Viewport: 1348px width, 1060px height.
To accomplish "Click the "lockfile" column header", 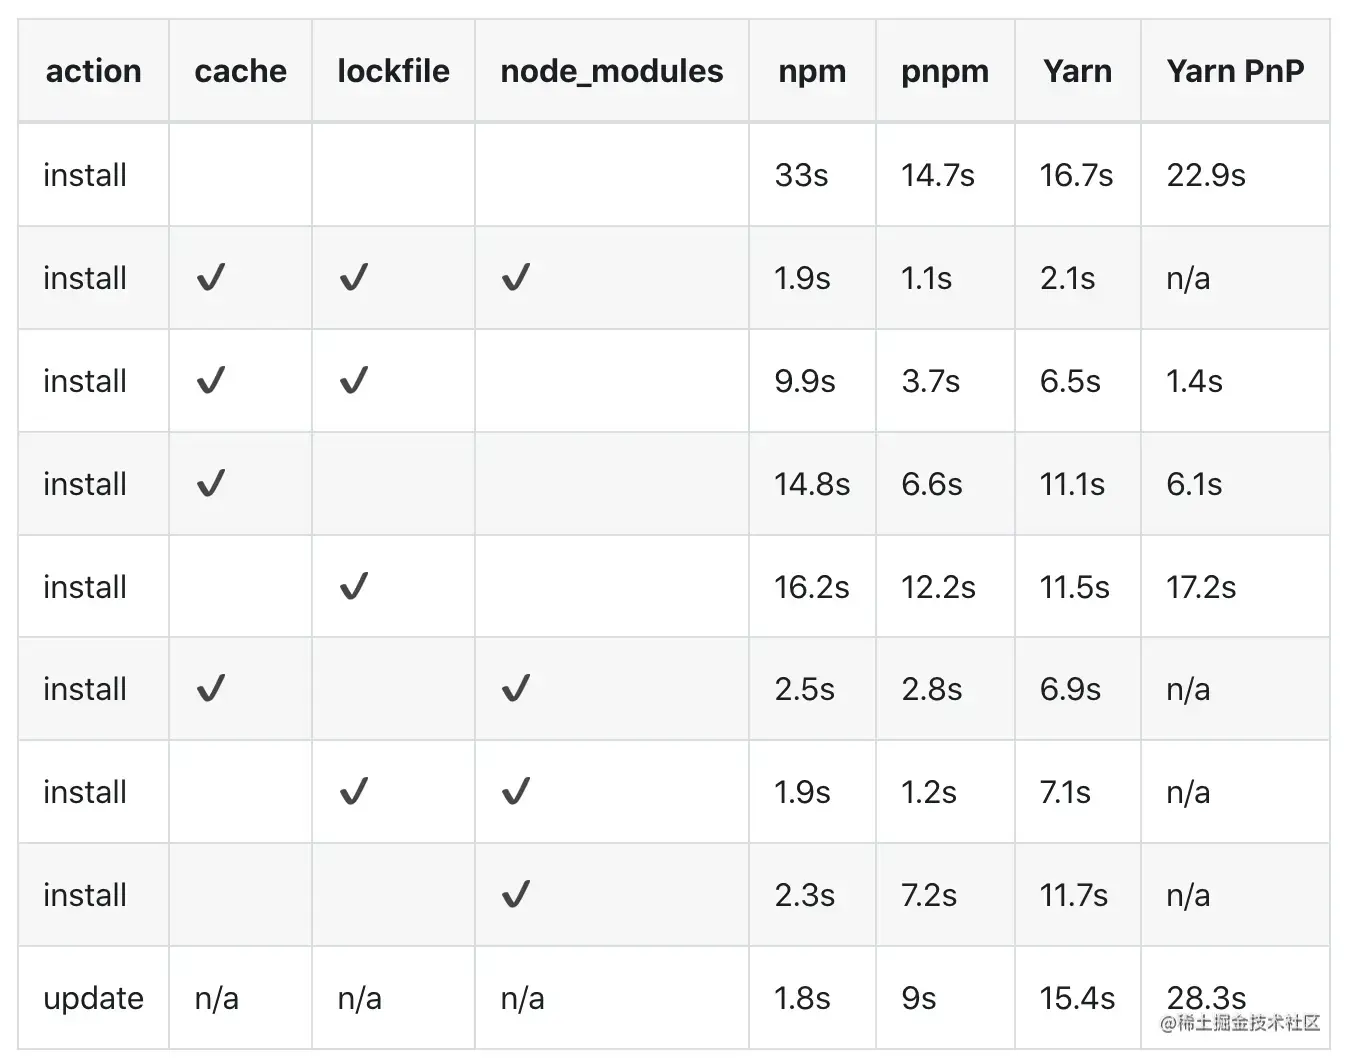I will pos(393,71).
